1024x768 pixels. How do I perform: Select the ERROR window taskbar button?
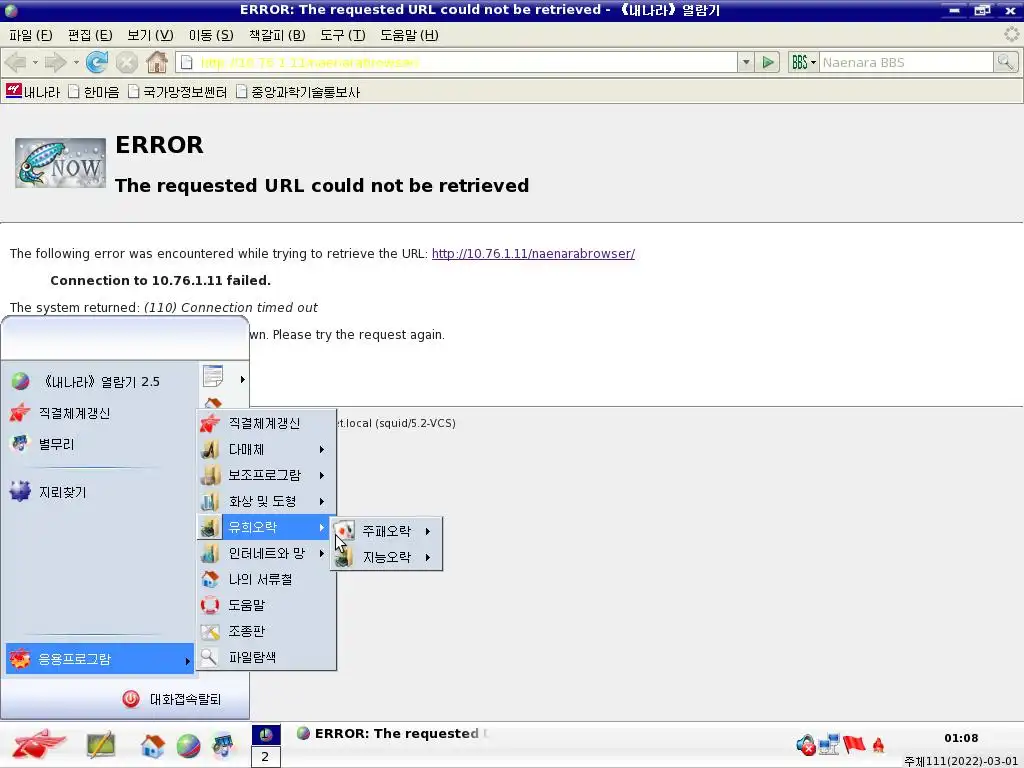[x=392, y=733]
